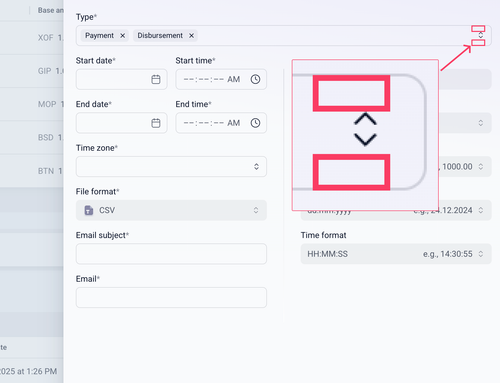Click the CSV file type icon
The image size is (500, 383).
click(x=89, y=210)
